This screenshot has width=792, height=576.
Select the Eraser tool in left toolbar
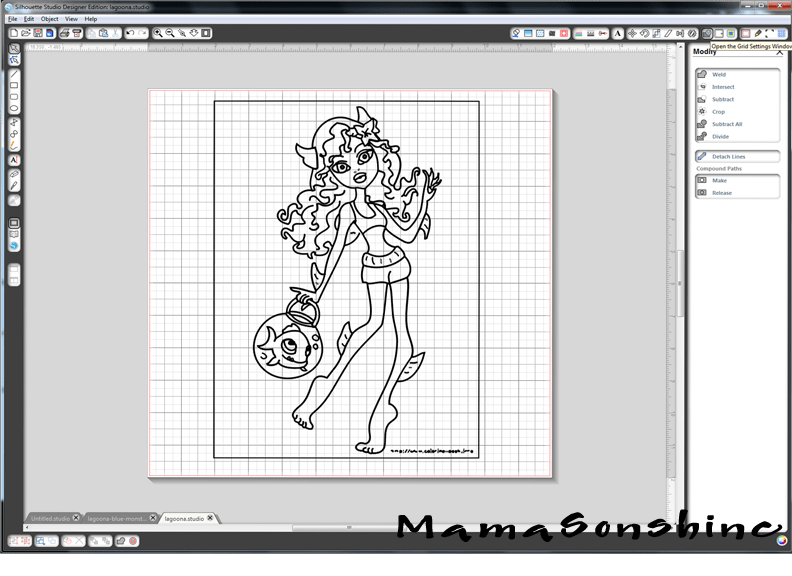click(x=14, y=173)
